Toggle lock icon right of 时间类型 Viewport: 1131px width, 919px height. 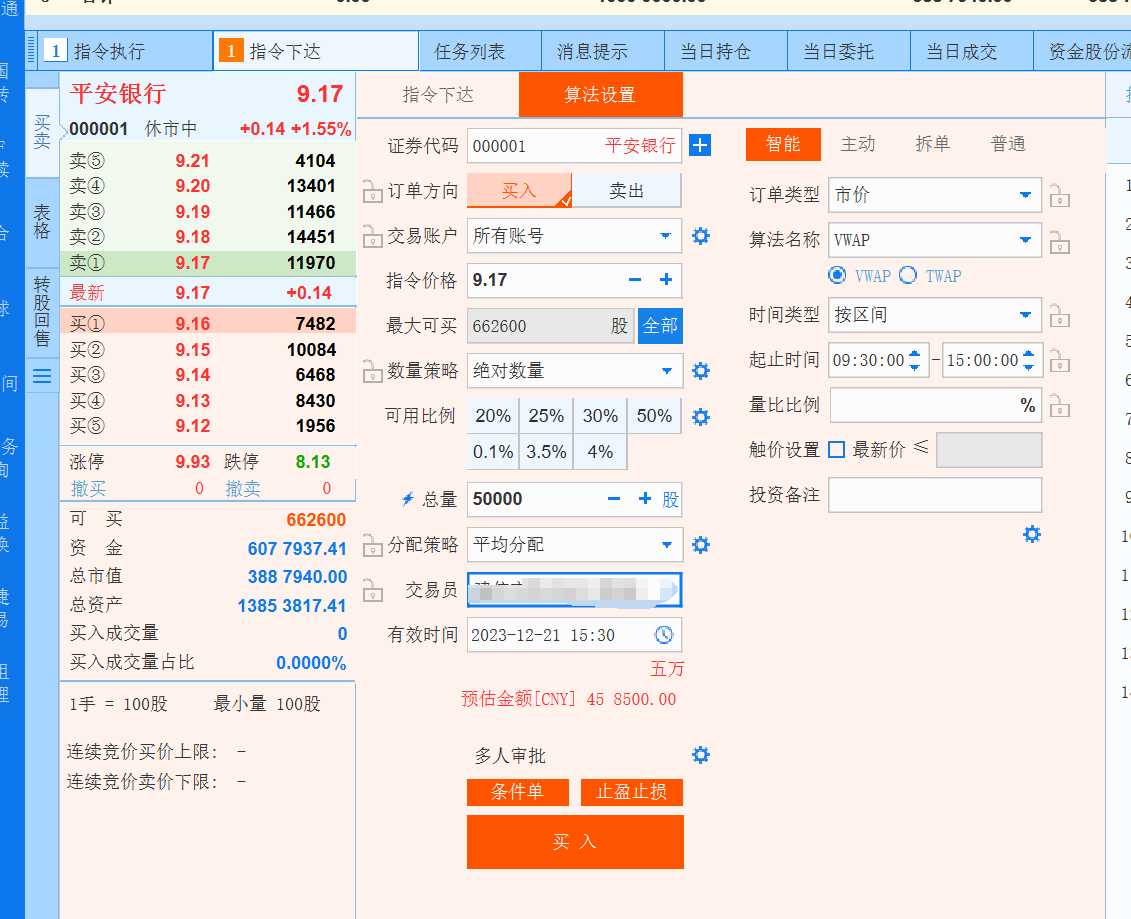click(1060, 315)
